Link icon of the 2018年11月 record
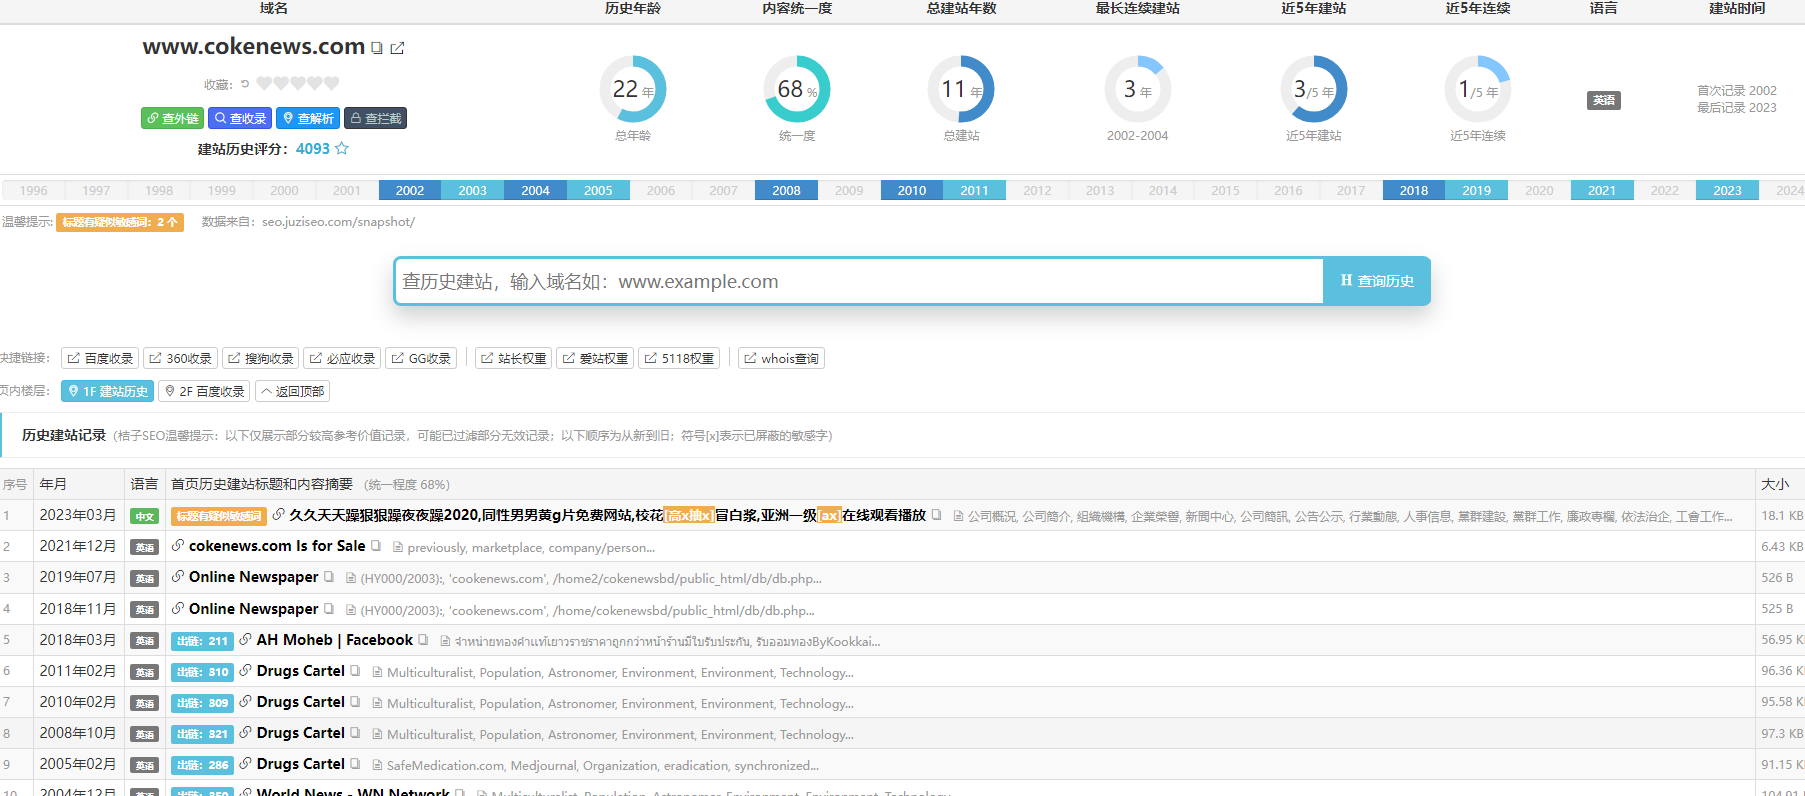Screen dimensions: 1805x796 click(x=178, y=608)
